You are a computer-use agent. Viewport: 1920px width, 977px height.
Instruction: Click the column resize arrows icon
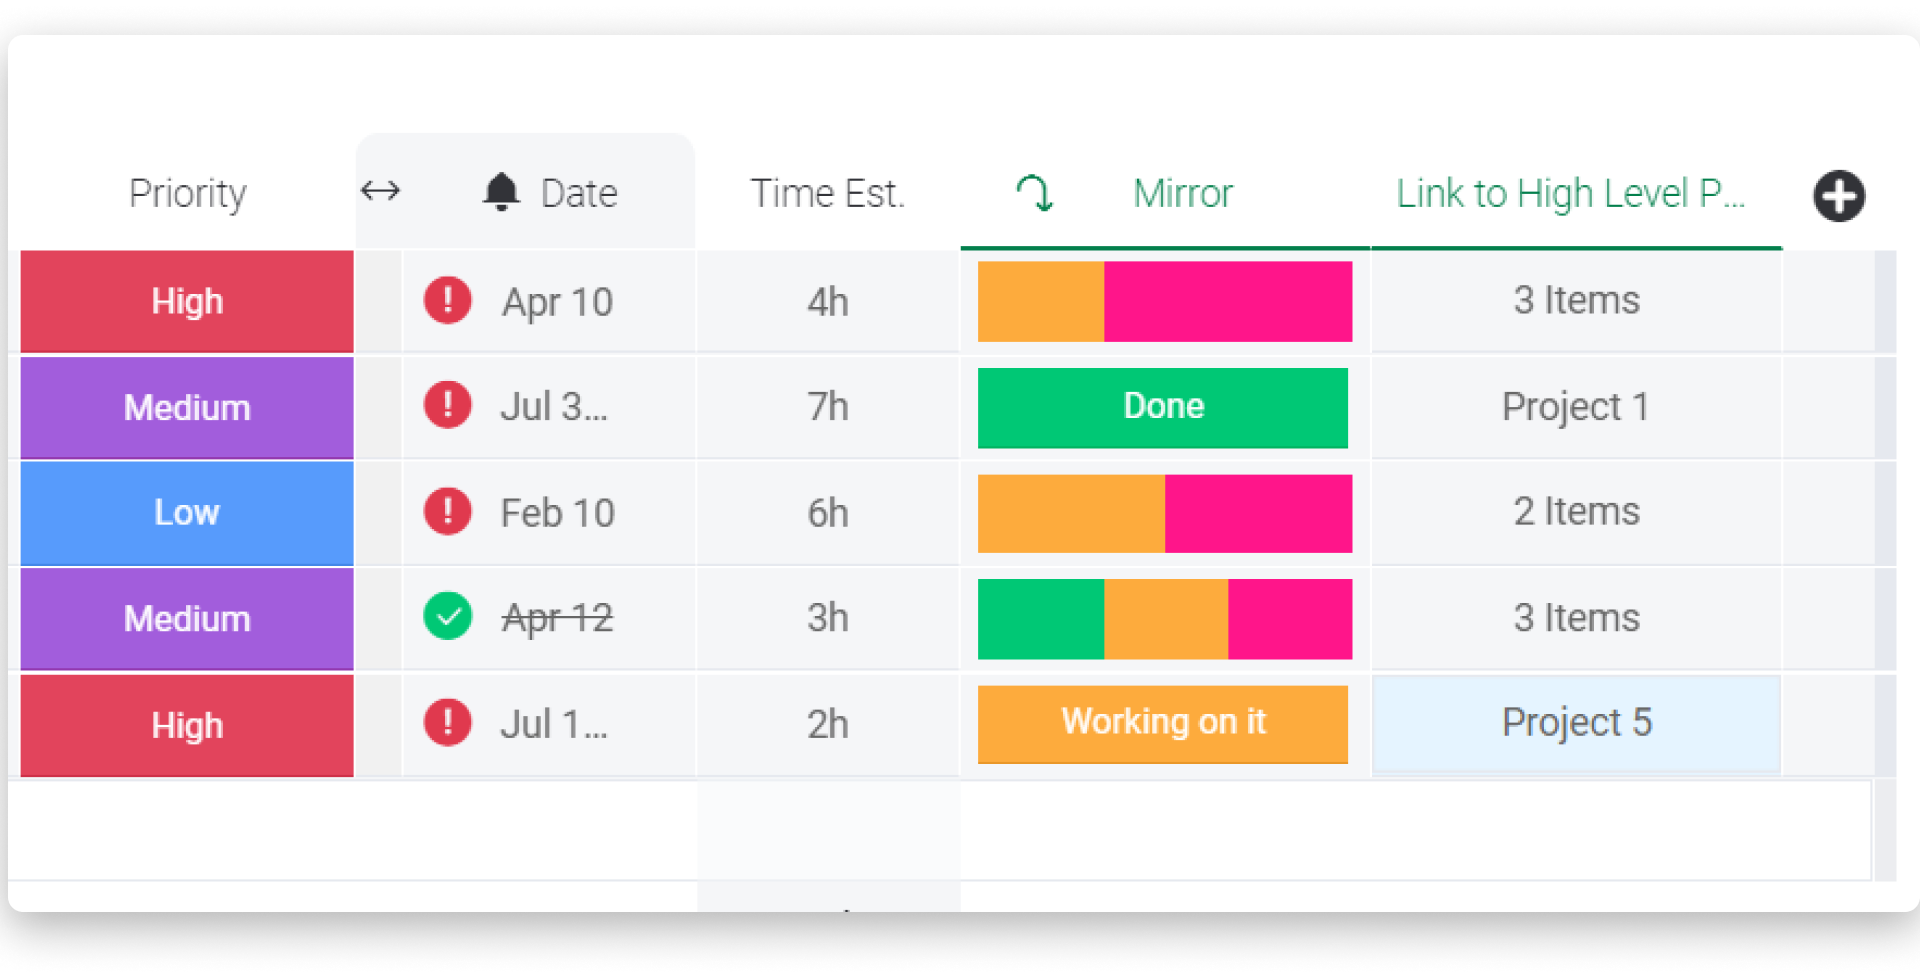[x=380, y=190]
